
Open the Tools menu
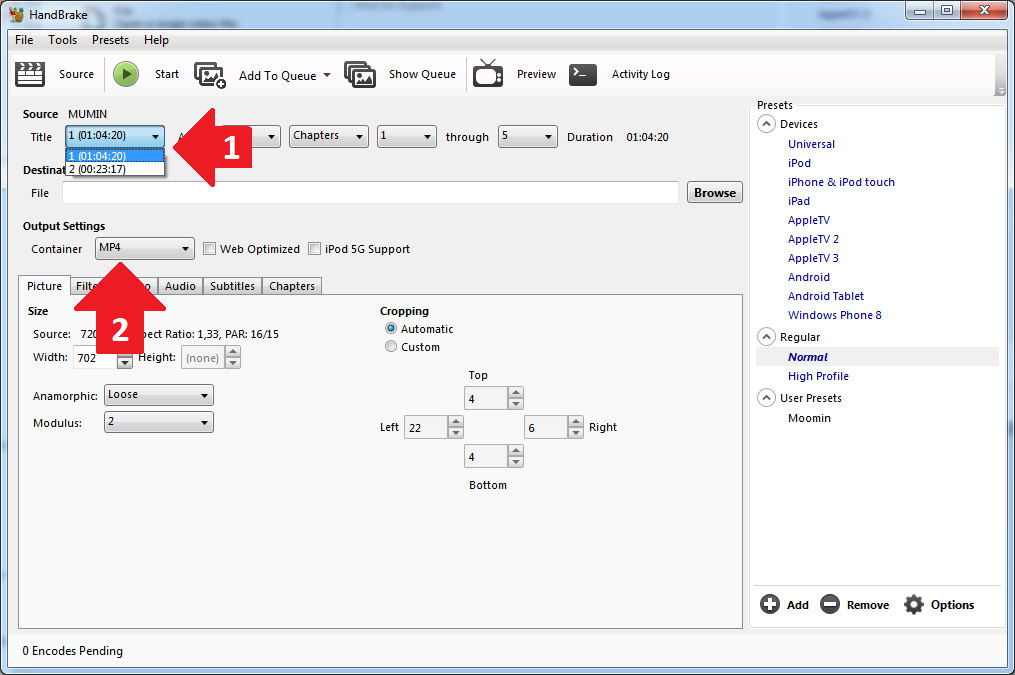point(62,39)
